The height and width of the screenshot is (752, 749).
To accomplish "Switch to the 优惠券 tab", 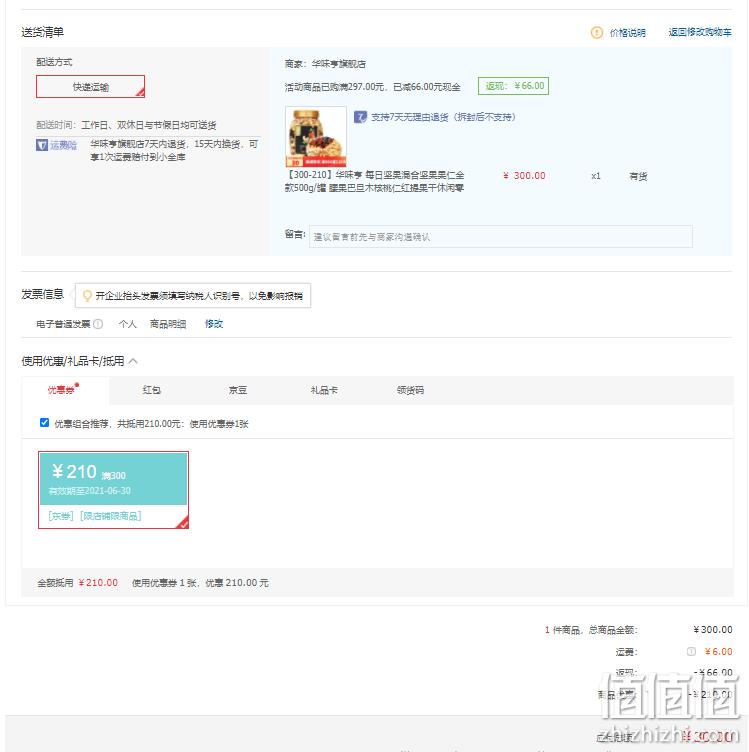I will [x=65, y=390].
